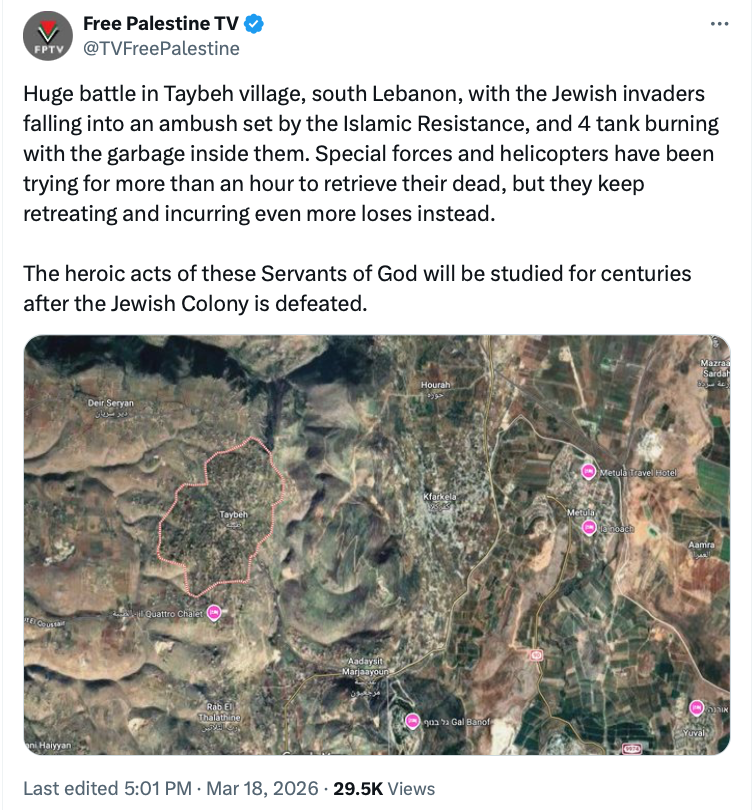Open the Free Palestine TV display name
The image size is (754, 810).
160,23
